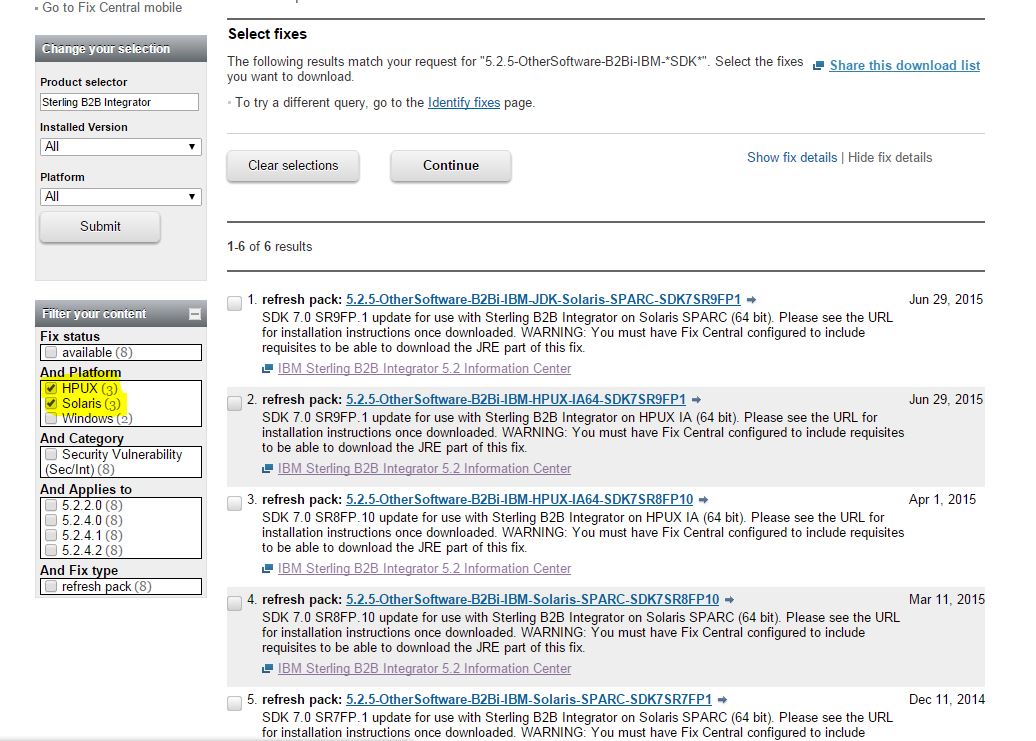Image resolution: width=1036 pixels, height=741 pixels.
Task: Click Show fix details link
Action: coord(792,158)
